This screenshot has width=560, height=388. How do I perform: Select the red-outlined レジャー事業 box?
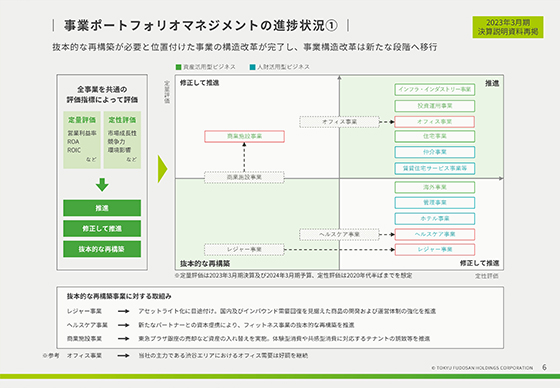435,249
